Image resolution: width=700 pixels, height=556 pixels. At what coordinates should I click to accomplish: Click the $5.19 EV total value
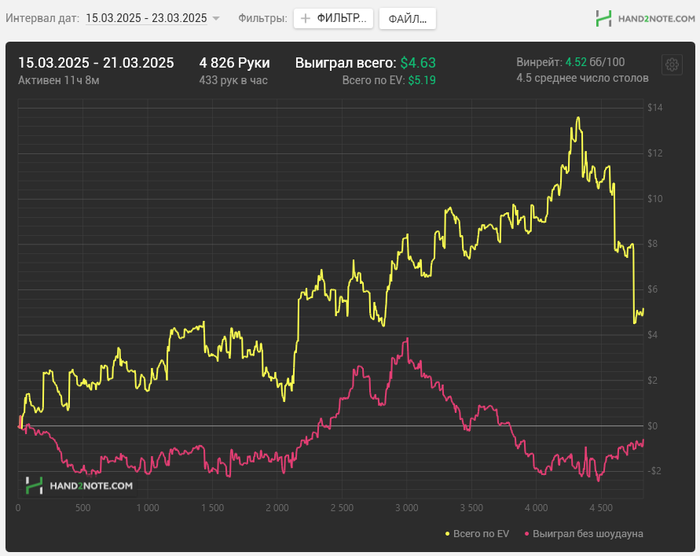pos(422,80)
